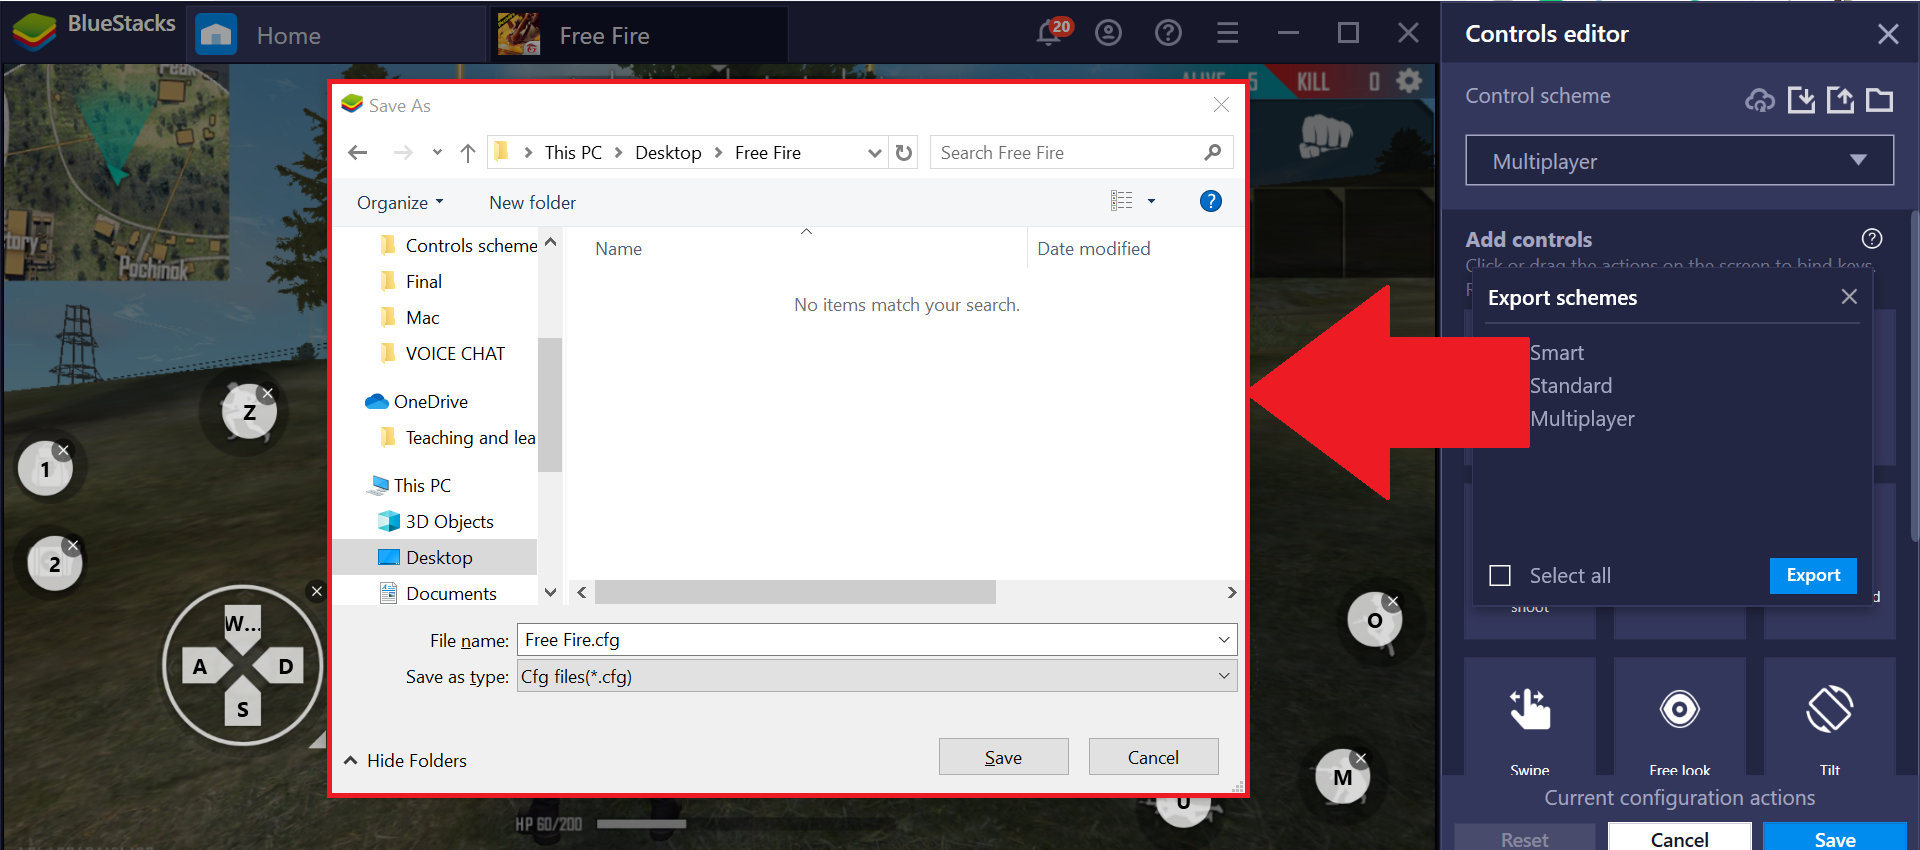Go back in the Save As dialog
The width and height of the screenshot is (1920, 850).
click(x=357, y=152)
